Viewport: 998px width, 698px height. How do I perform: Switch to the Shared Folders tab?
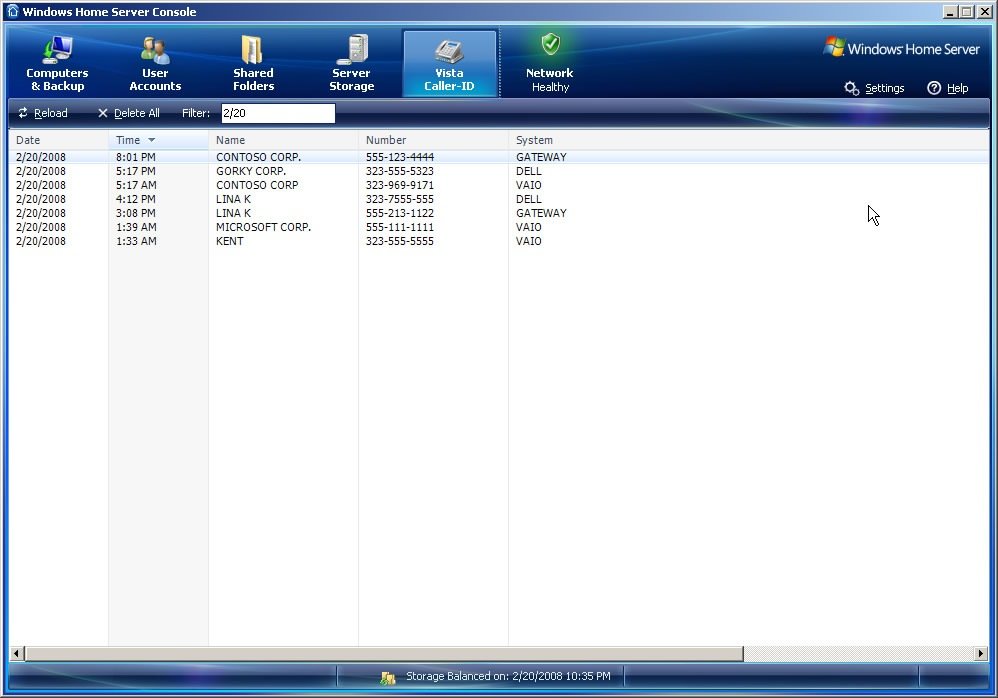[253, 64]
